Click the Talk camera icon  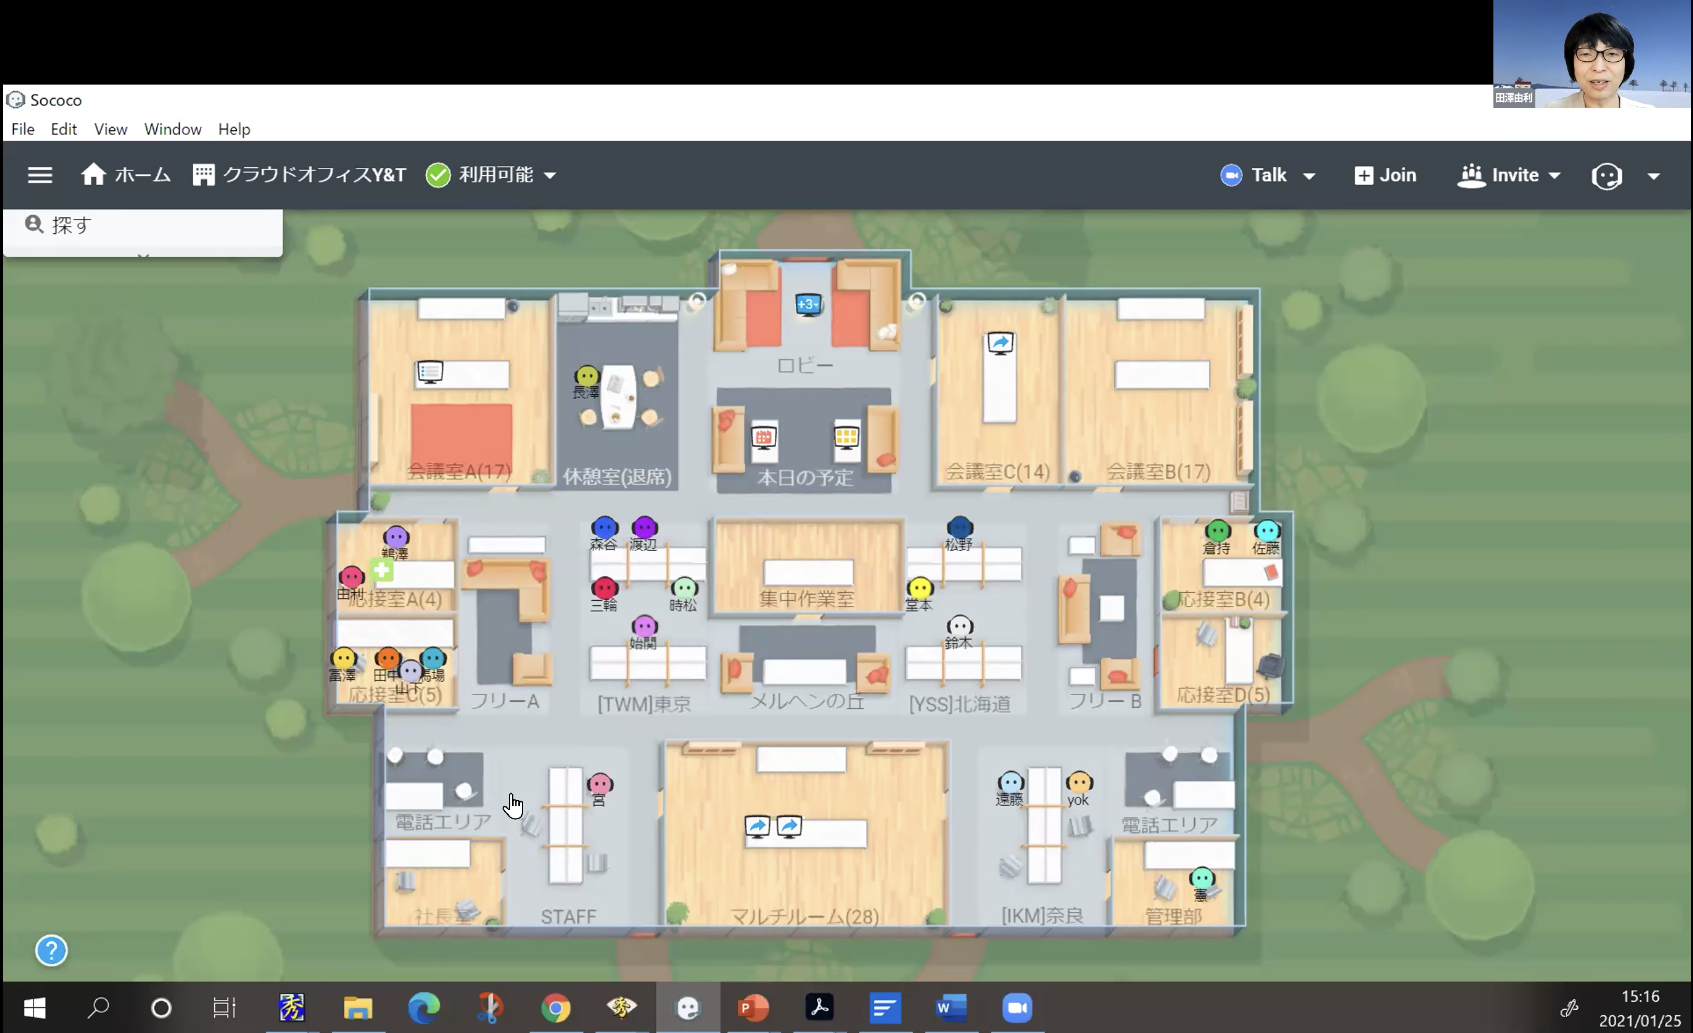[x=1231, y=175]
